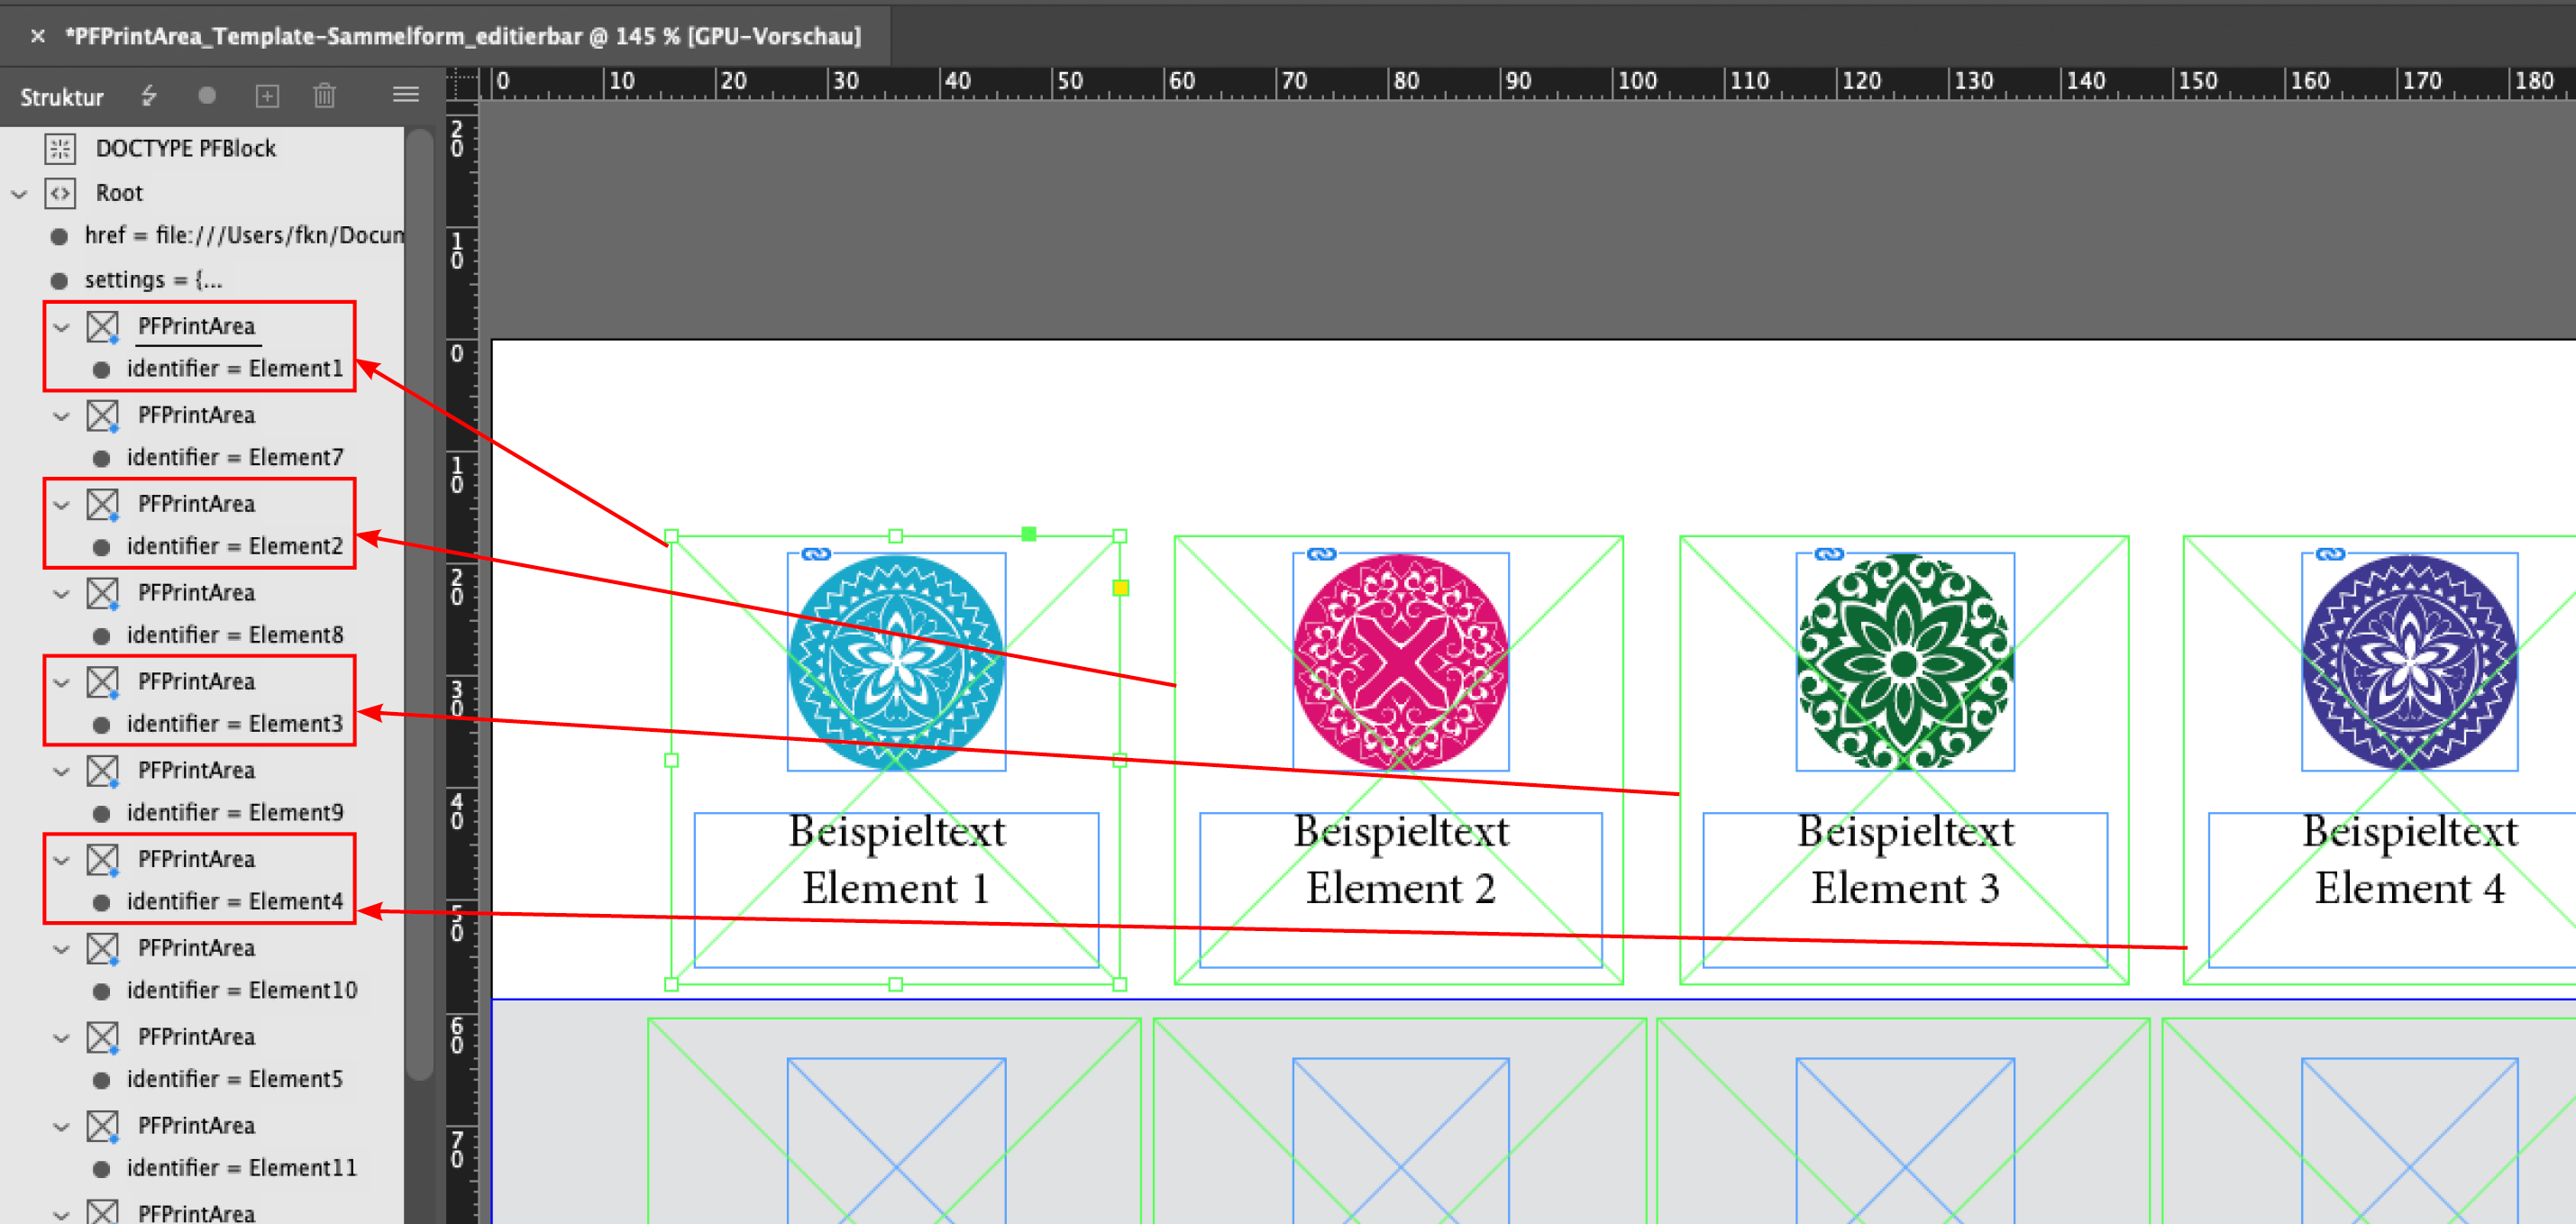Click the yellow handle on selected frame
The width and height of the screenshot is (2576, 1224).
1120,588
